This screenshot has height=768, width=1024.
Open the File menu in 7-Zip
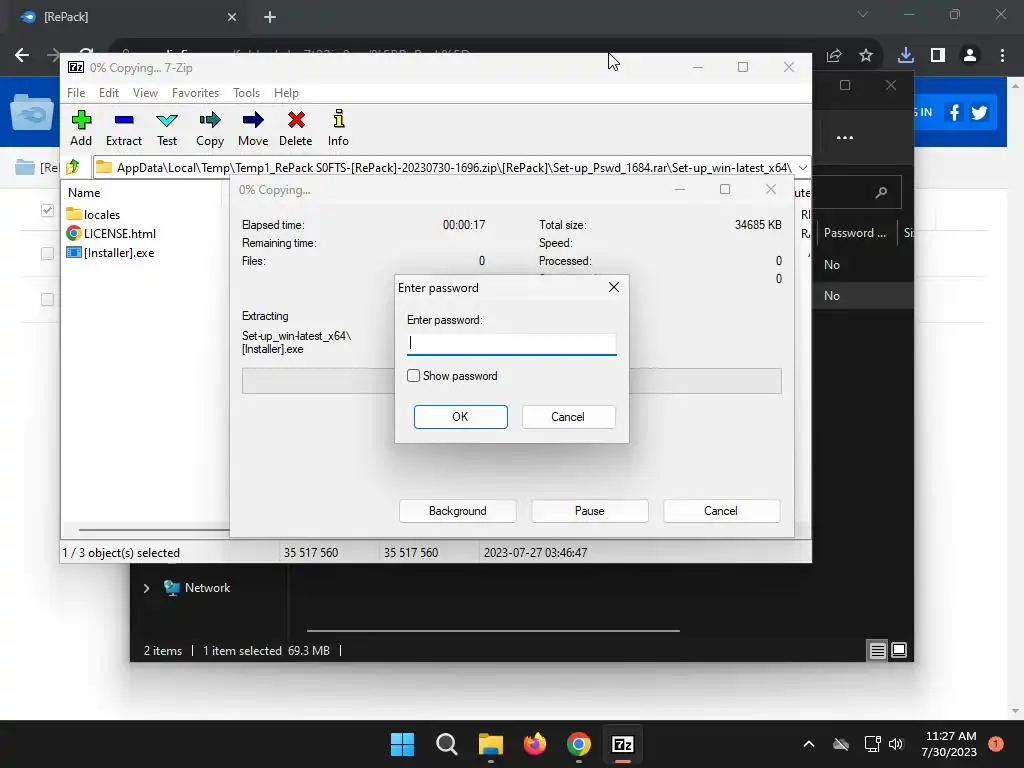click(76, 93)
